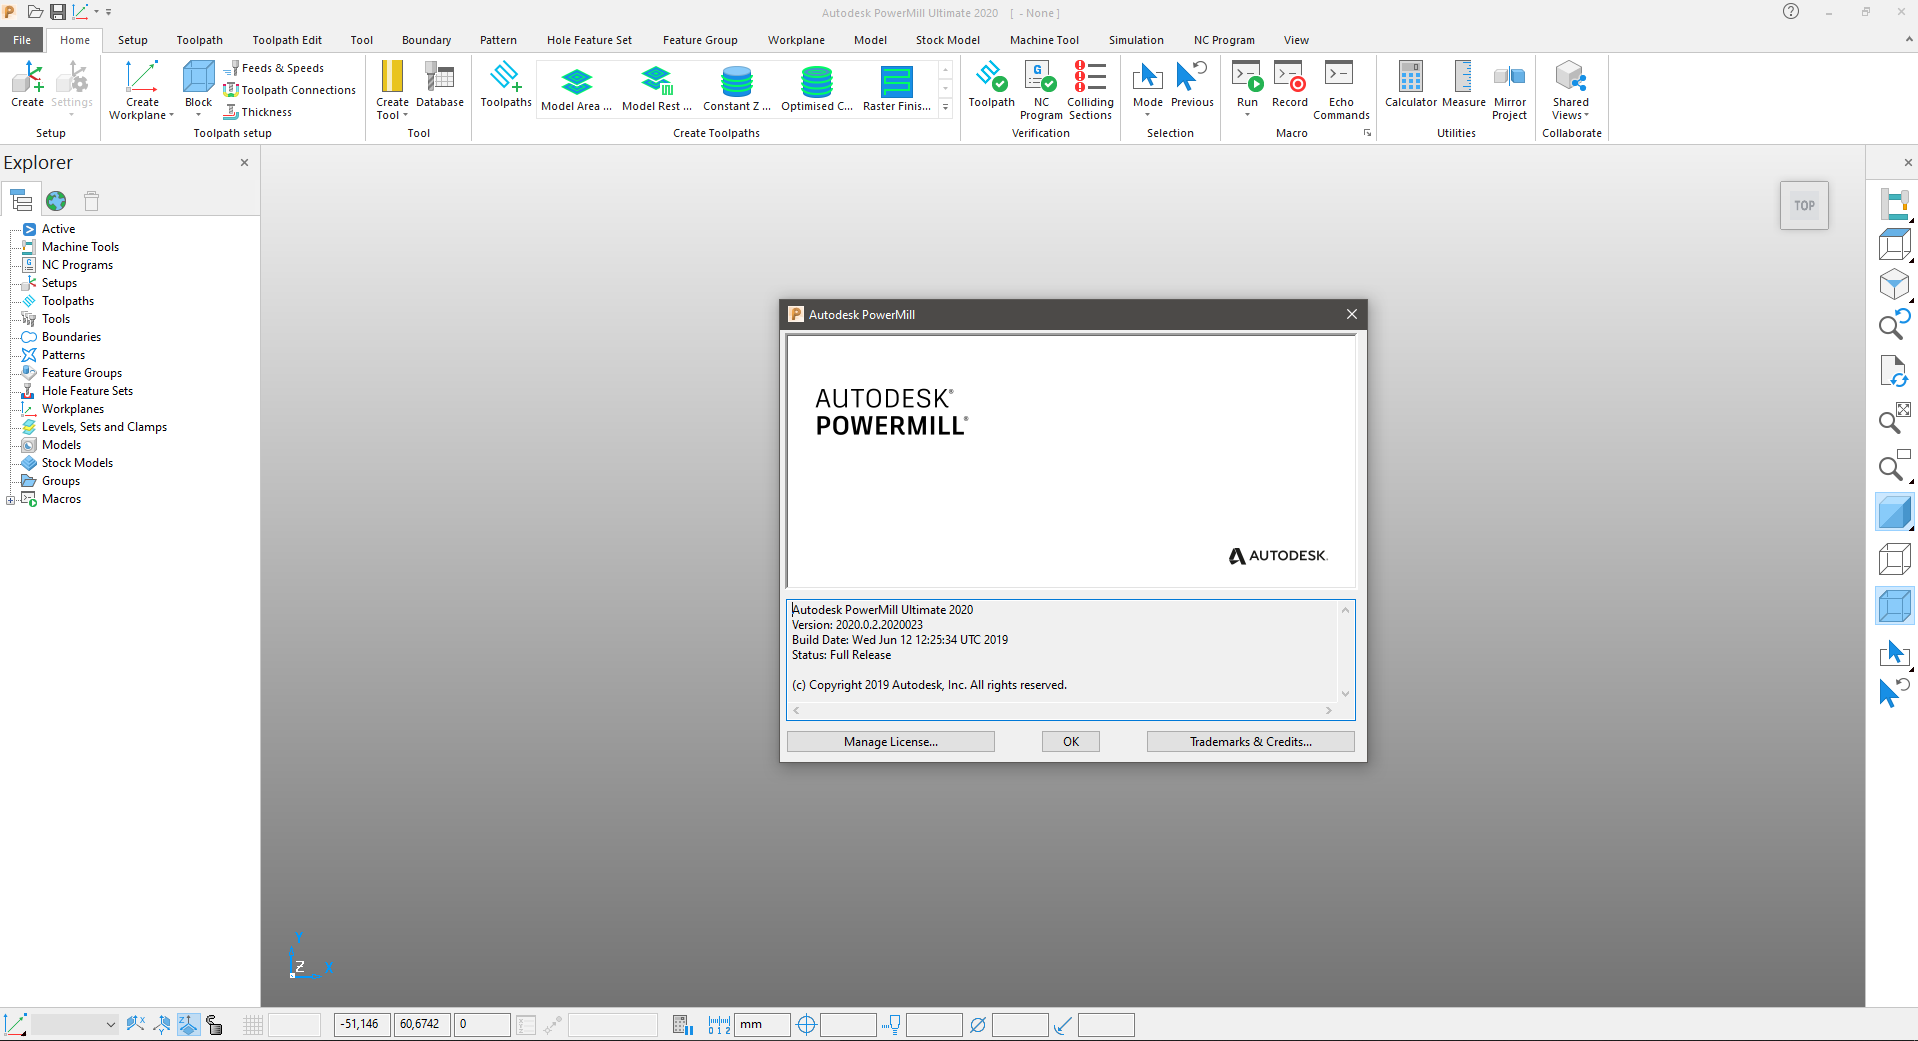
Task: Open Colliding Sections tool
Action: coord(1090,90)
